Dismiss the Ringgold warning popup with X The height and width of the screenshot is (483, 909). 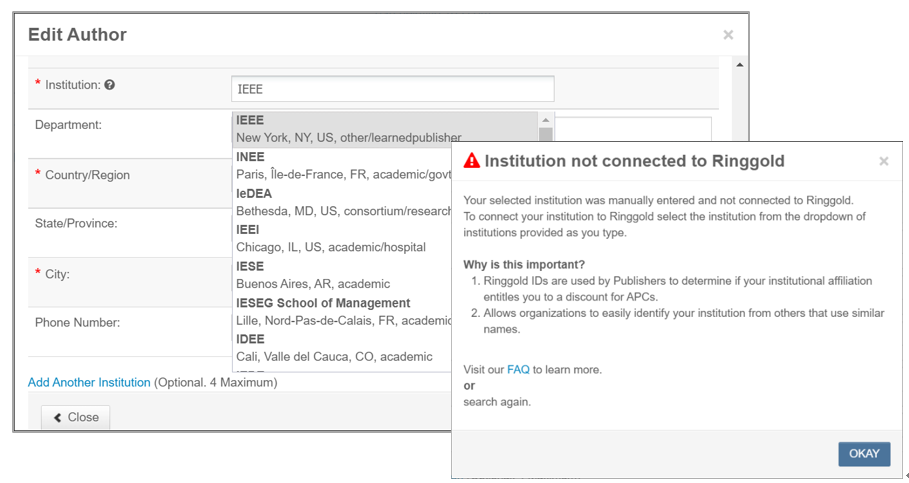tap(883, 161)
